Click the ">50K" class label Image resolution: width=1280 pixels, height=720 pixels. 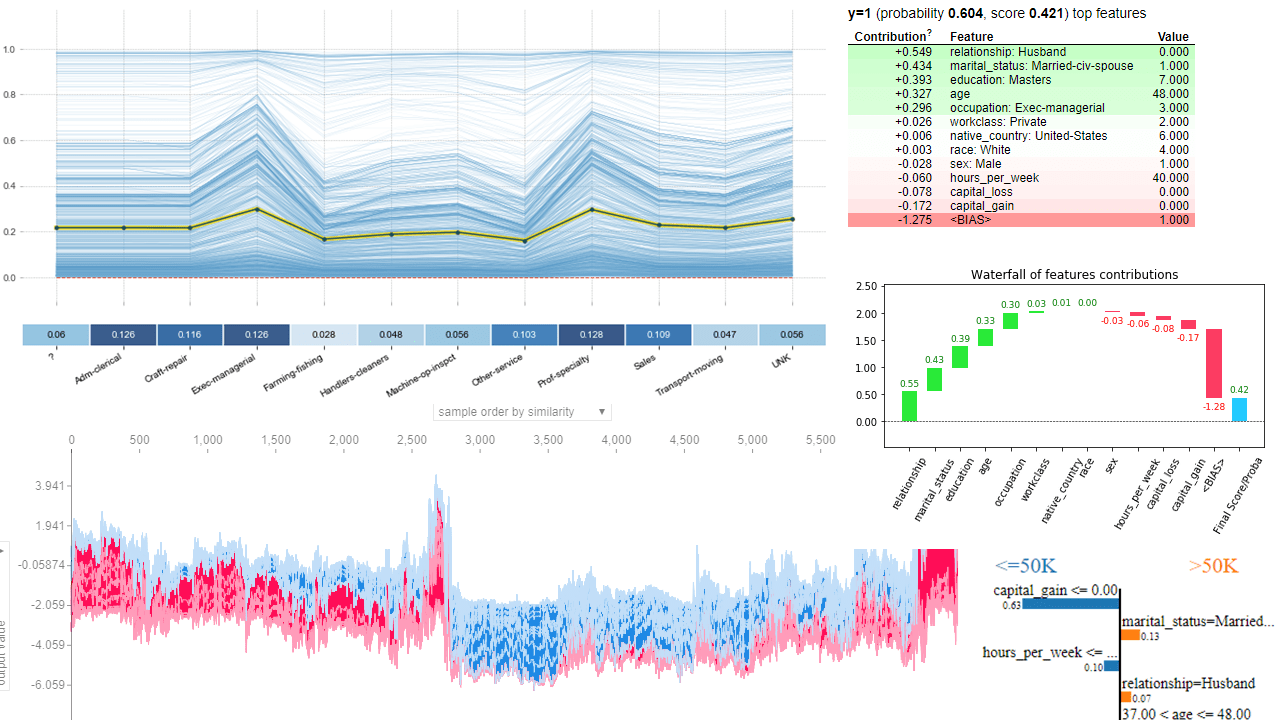coord(1213,566)
